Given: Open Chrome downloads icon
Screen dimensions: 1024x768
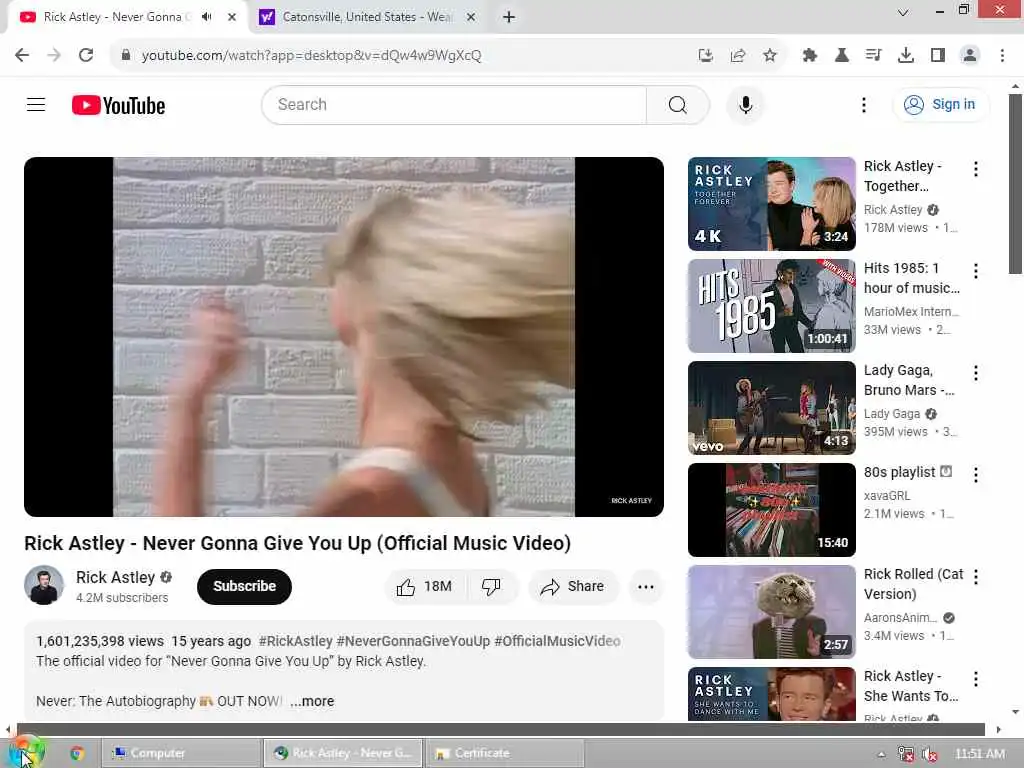Looking at the screenshot, I should [906, 56].
